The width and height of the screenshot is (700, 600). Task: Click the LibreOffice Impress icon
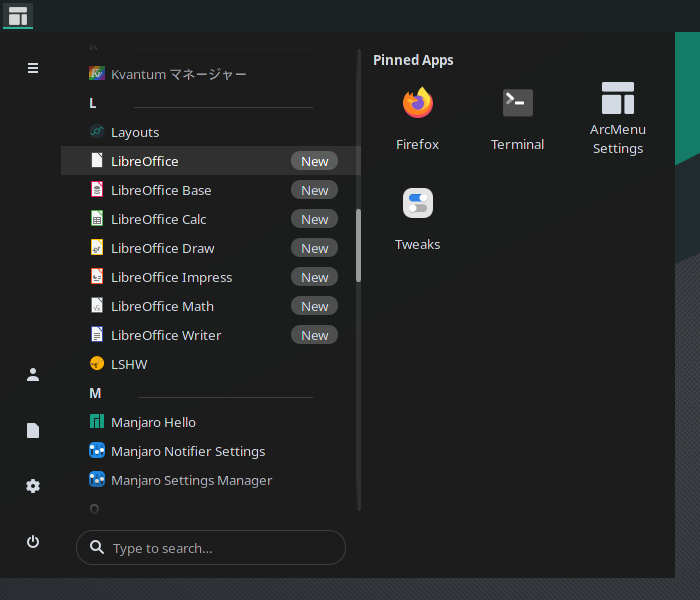(x=97, y=276)
